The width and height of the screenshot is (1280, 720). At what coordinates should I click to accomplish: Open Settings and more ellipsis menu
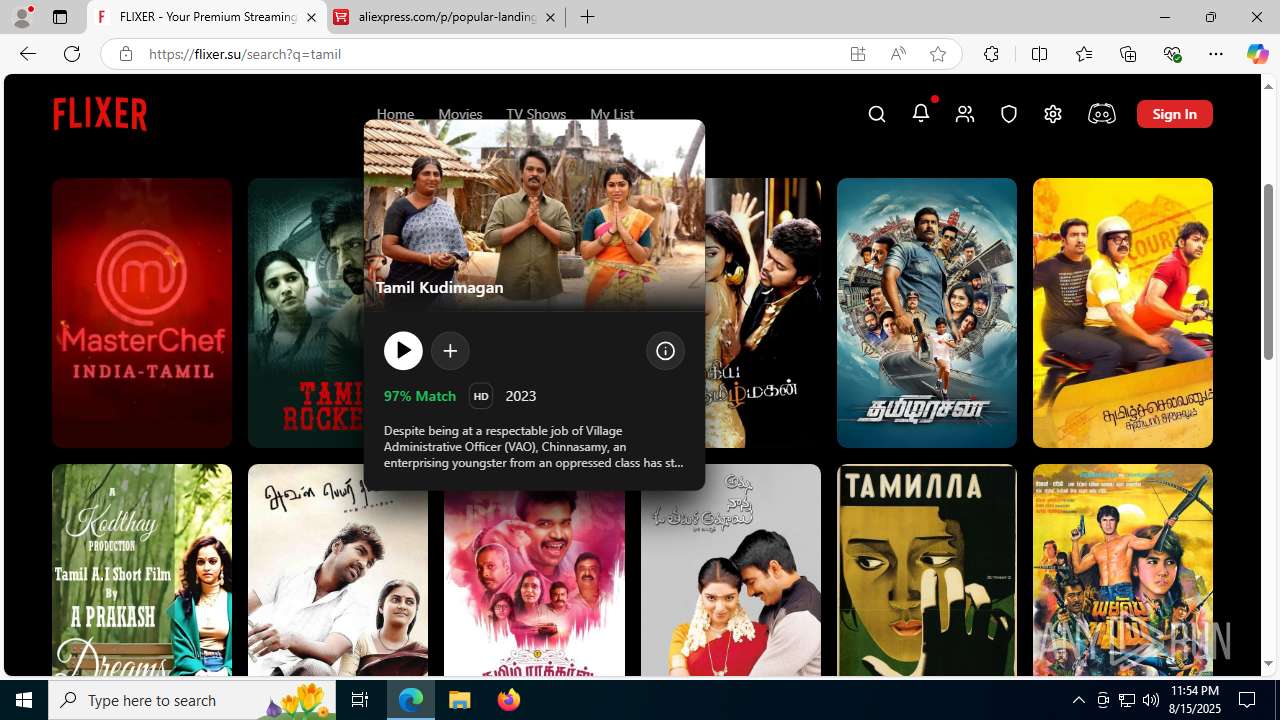[x=1216, y=54]
